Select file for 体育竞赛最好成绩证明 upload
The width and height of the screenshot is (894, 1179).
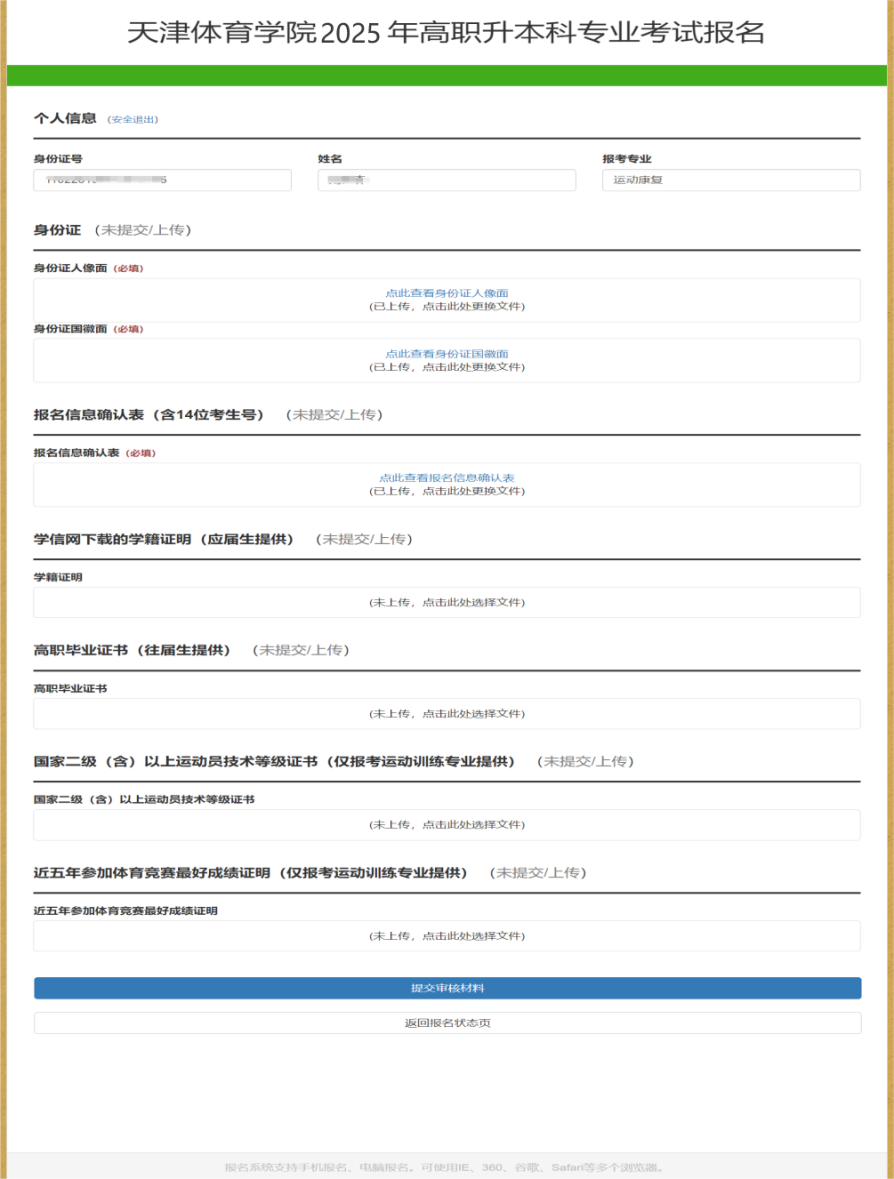[x=446, y=936]
